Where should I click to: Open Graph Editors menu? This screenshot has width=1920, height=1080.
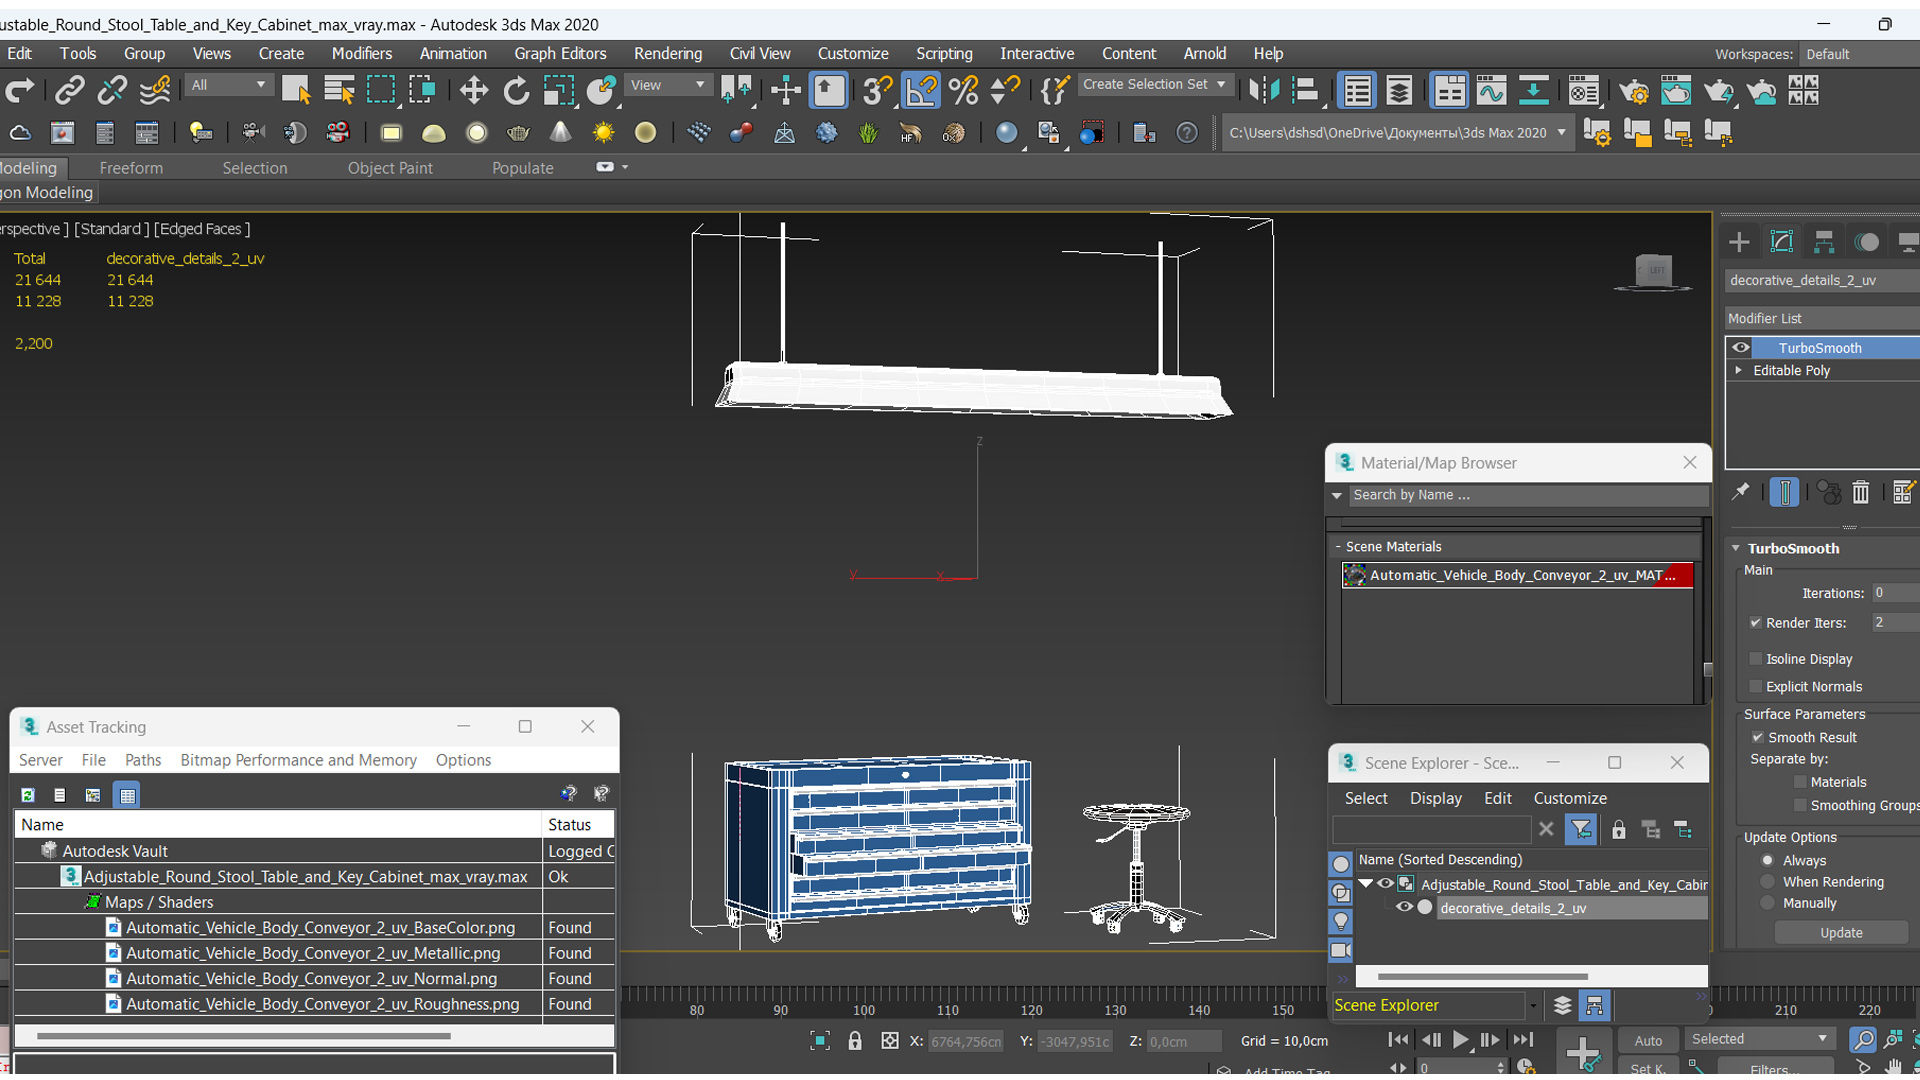click(560, 54)
